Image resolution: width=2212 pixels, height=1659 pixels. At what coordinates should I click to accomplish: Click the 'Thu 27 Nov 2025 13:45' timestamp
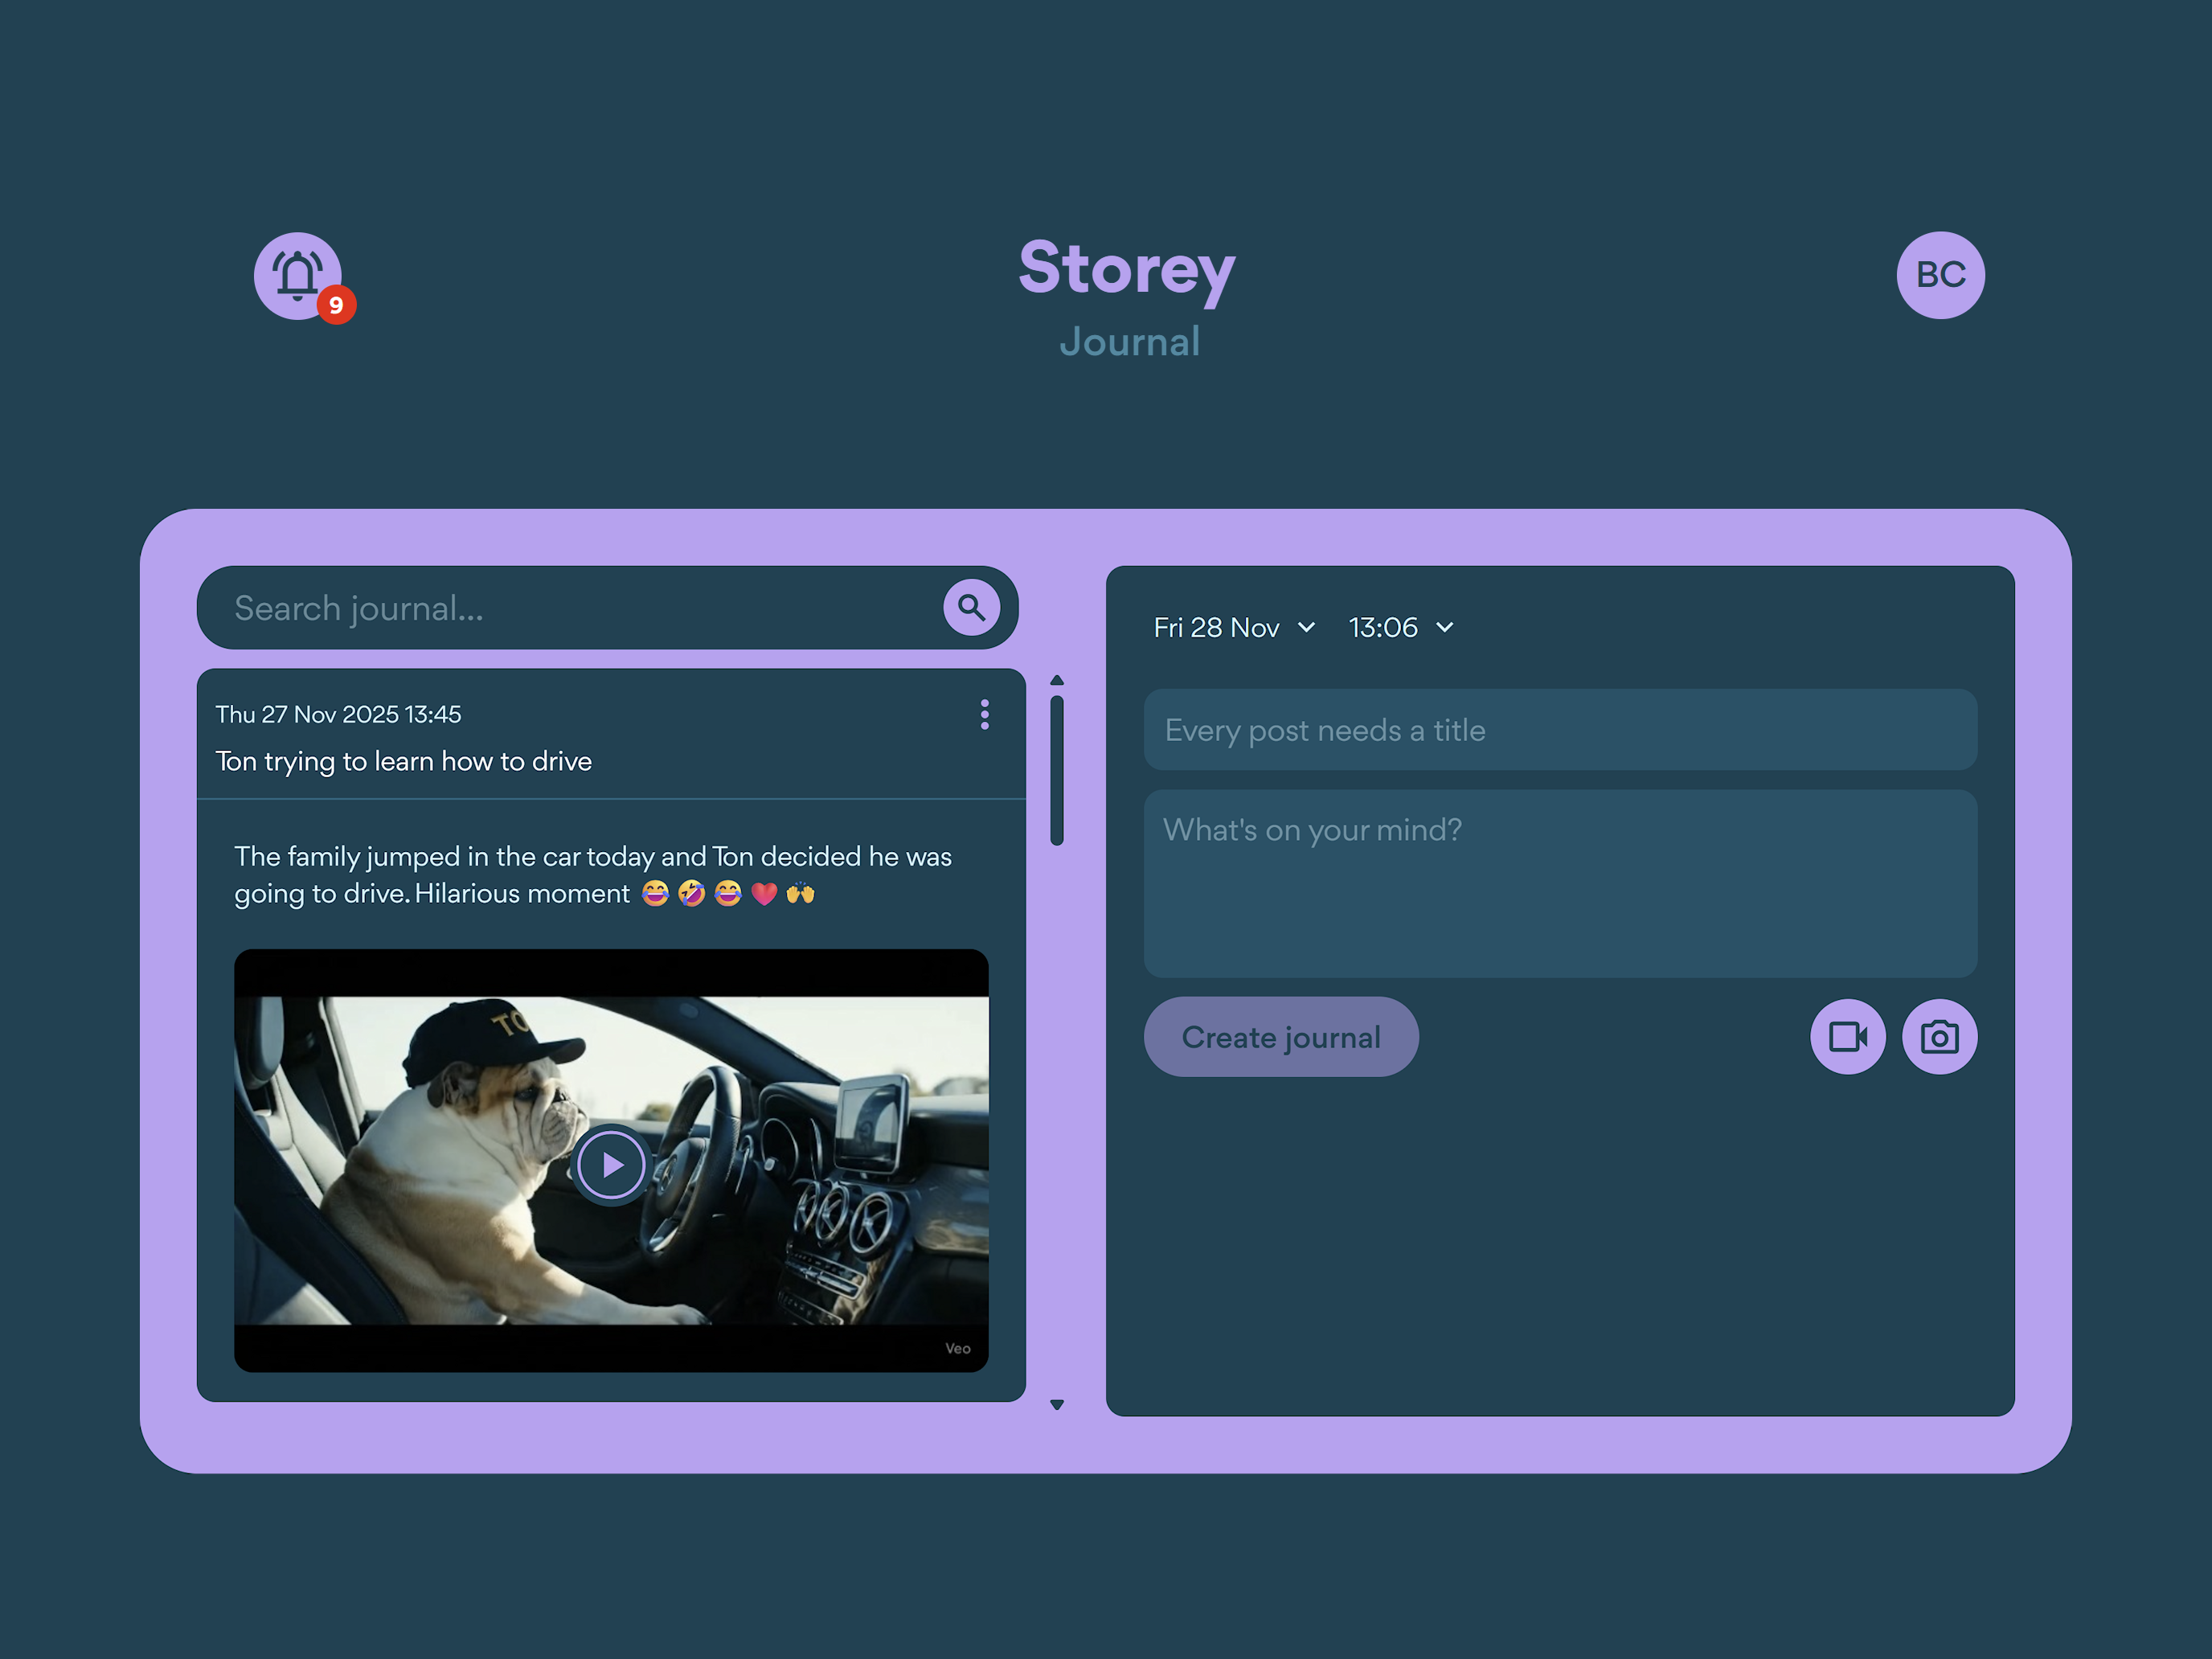tap(338, 714)
